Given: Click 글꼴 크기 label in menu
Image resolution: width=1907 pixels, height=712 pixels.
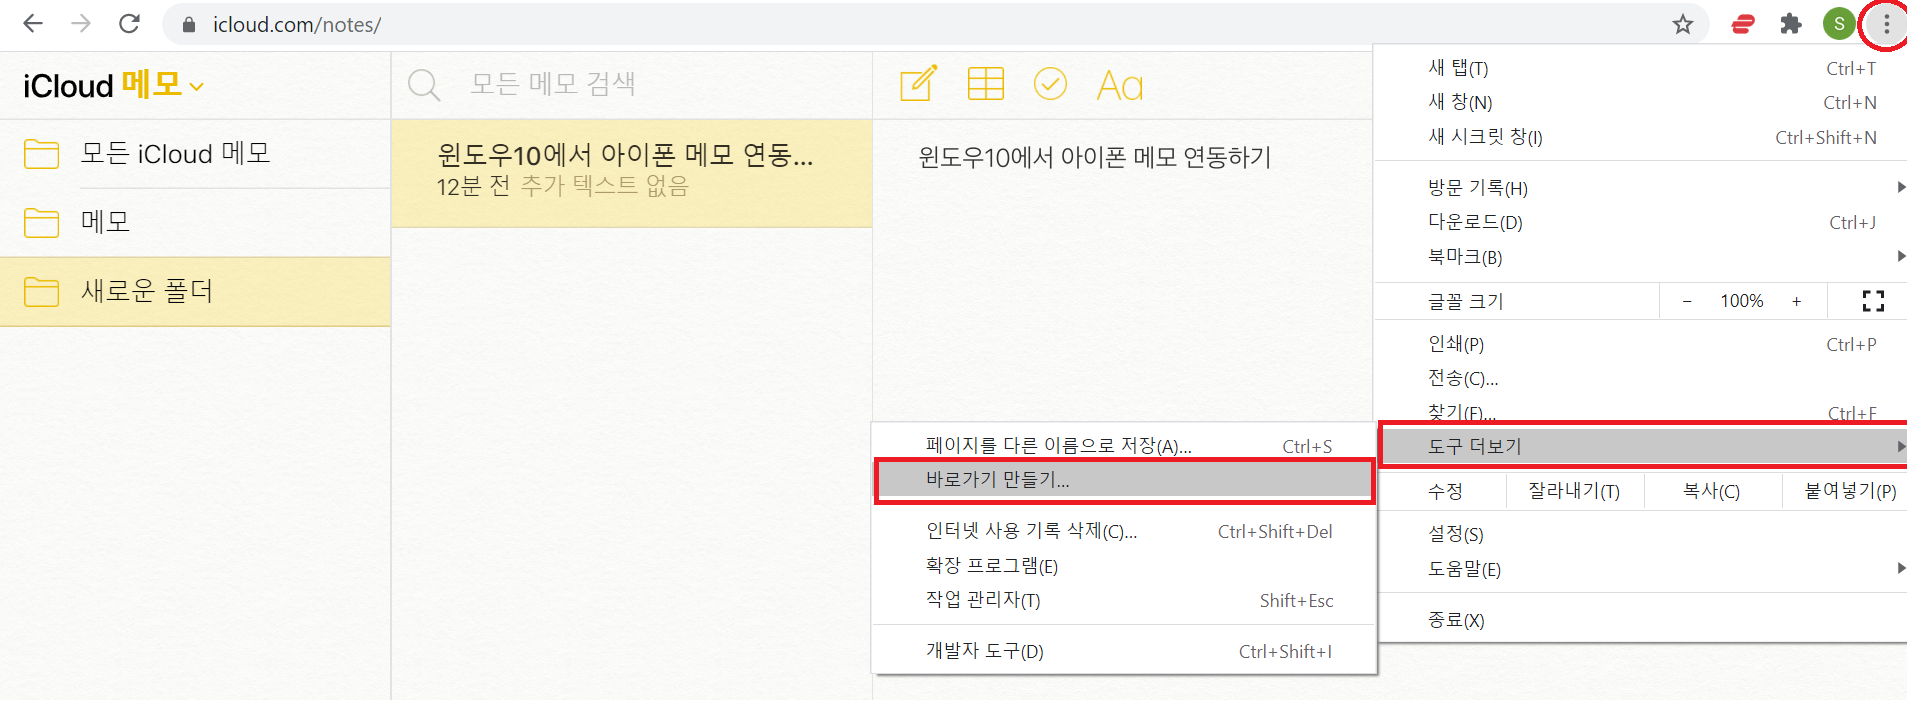Looking at the screenshot, I should pyautogui.click(x=1465, y=301).
